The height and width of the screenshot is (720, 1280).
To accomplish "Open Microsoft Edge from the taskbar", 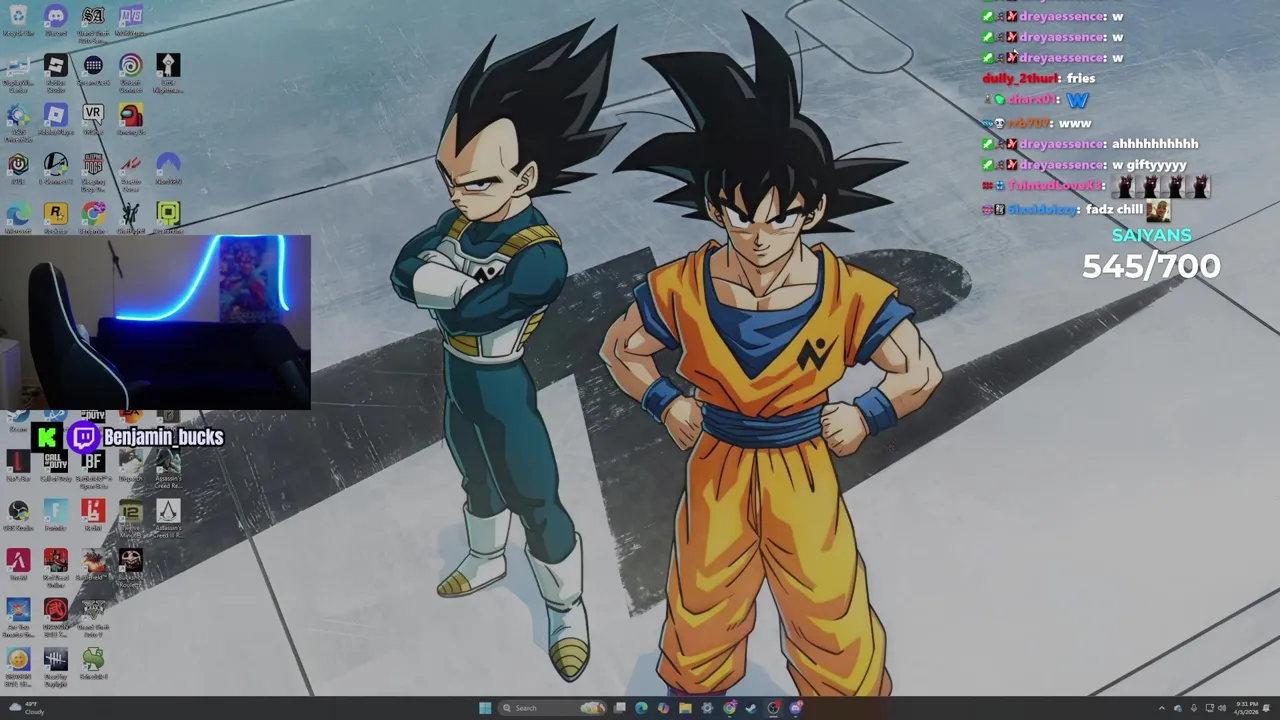I will [641, 708].
